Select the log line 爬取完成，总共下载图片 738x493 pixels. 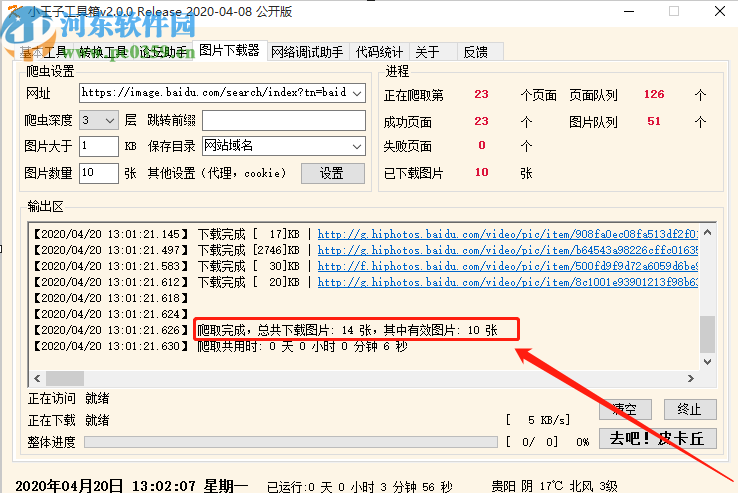pos(347,330)
